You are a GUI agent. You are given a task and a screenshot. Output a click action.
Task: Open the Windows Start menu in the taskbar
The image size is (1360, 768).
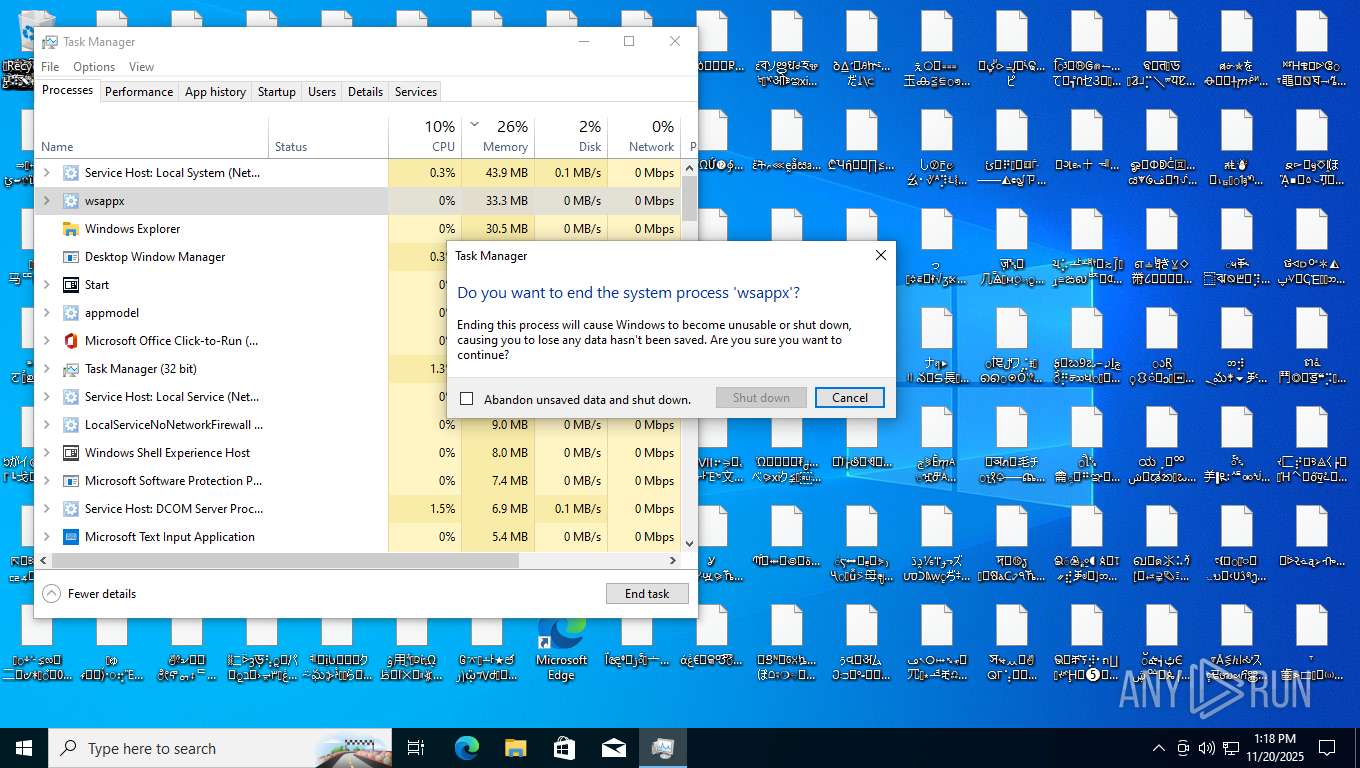(x=24, y=748)
